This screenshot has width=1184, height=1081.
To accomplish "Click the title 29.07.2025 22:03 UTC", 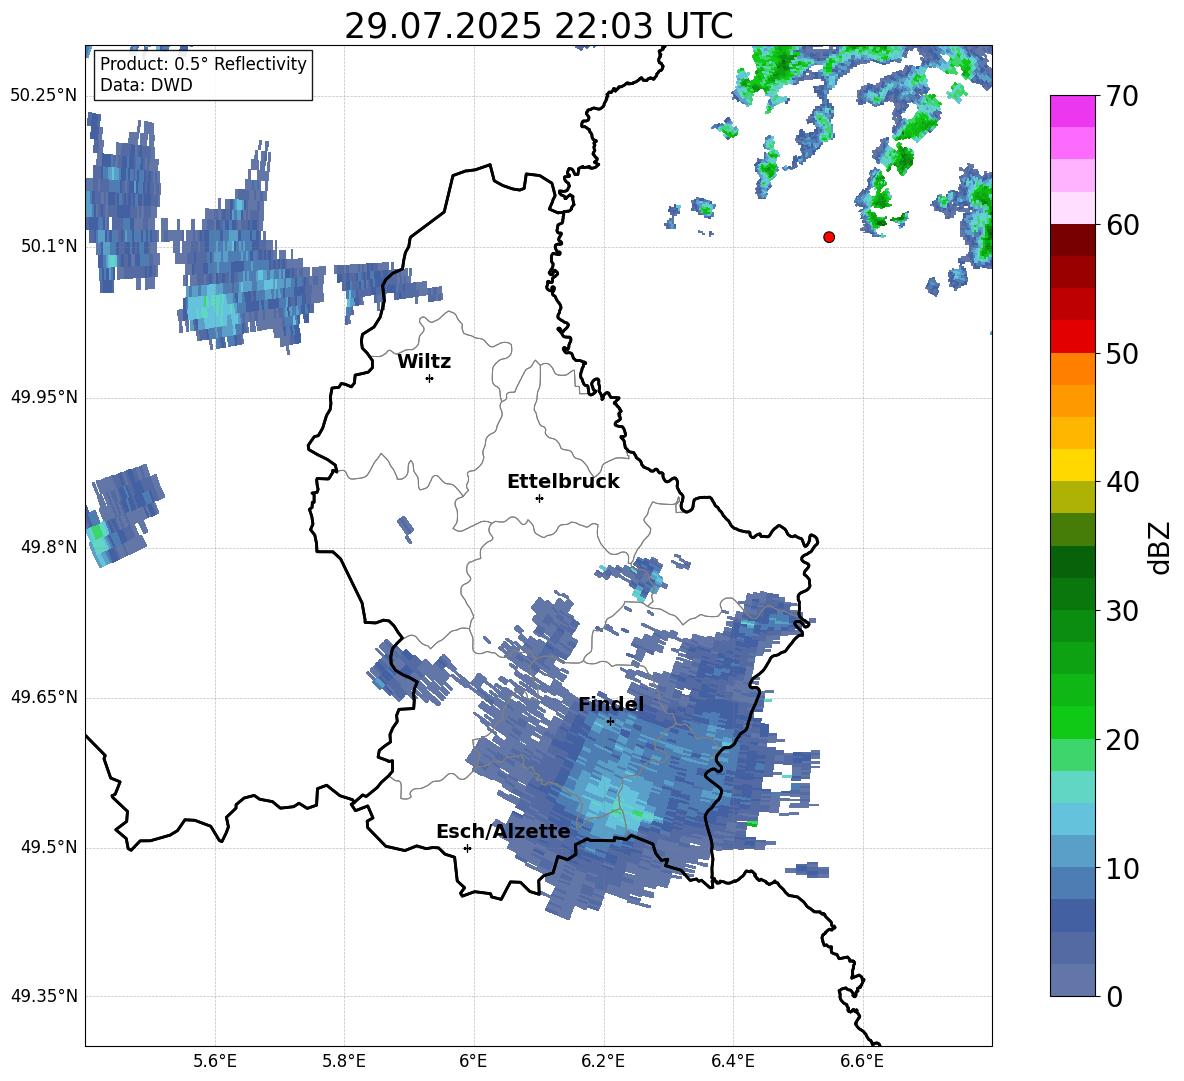I will [x=539, y=26].
